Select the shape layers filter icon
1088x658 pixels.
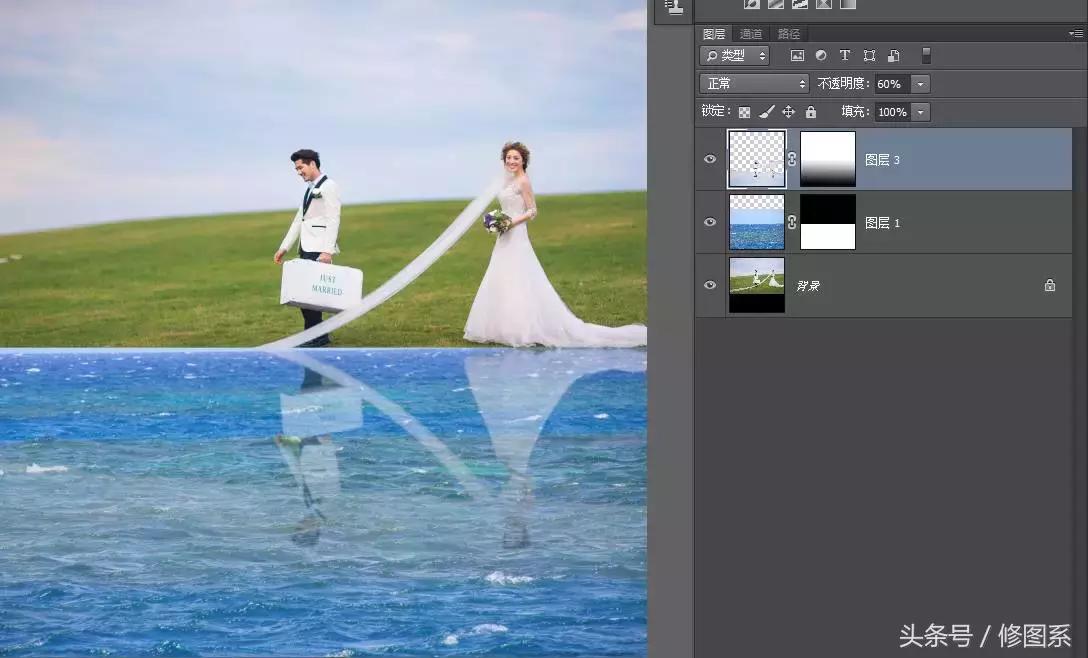[870, 55]
